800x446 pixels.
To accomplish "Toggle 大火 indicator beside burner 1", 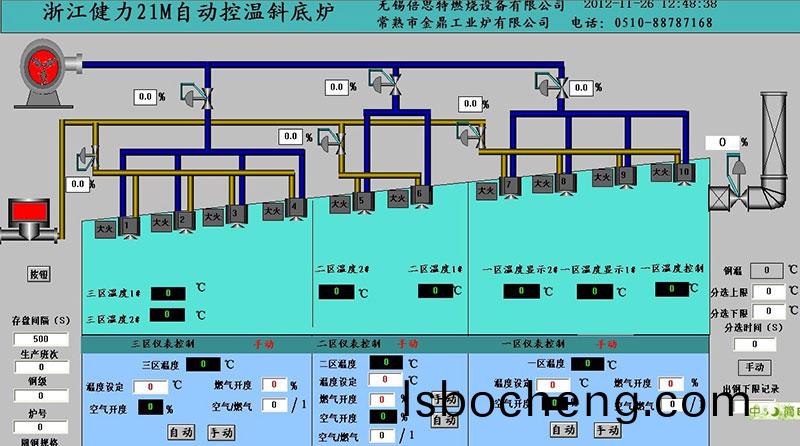I will point(106,230).
